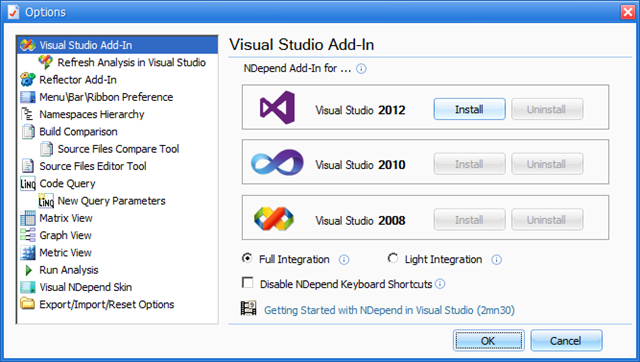The width and height of the screenshot is (640, 362).
Task: Install add-in for Visual Studio 2012
Action: pyautogui.click(x=469, y=109)
